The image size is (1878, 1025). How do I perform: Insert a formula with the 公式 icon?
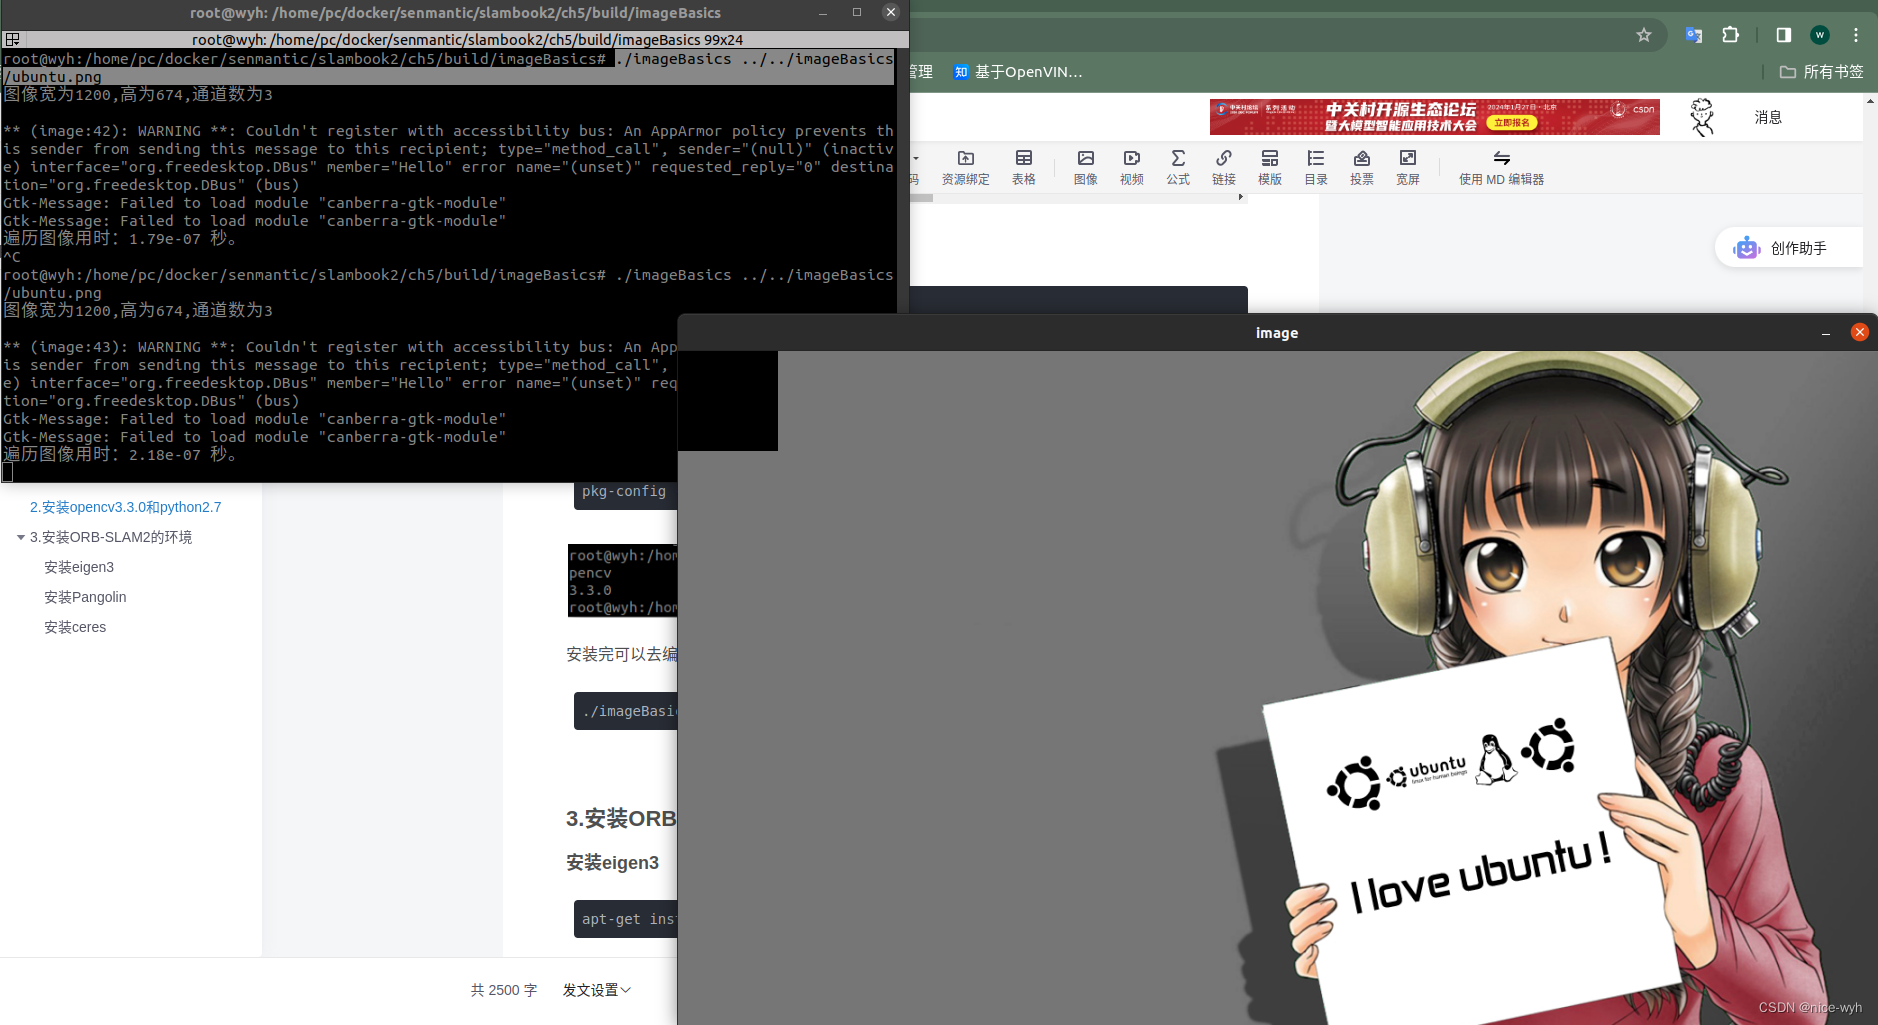click(x=1179, y=167)
